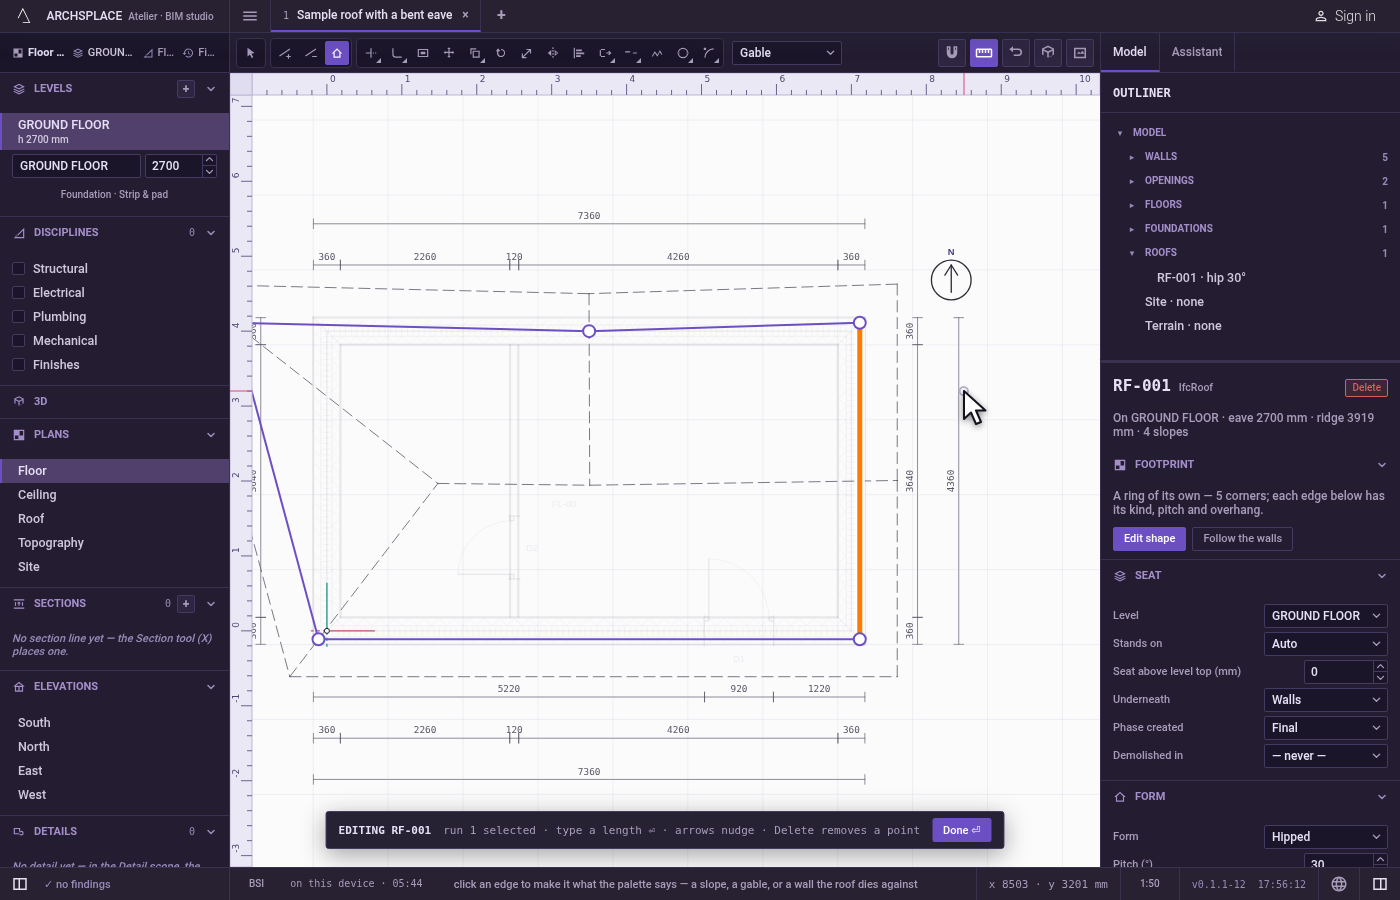Select RF-001 hip 30° in outliner
Screen dimensions: 1400x900
click(1201, 278)
